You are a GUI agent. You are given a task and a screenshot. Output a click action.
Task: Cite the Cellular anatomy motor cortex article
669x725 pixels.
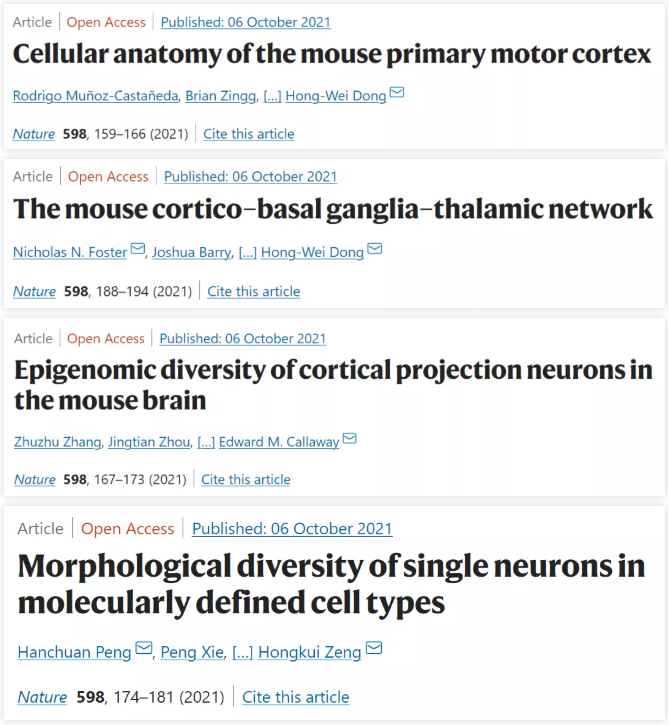[x=249, y=134]
